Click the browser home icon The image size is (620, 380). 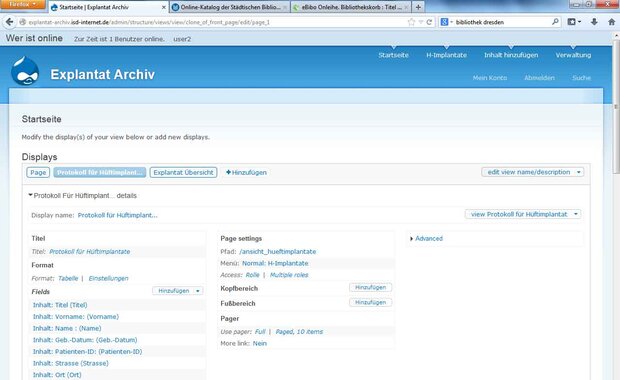tap(611, 22)
